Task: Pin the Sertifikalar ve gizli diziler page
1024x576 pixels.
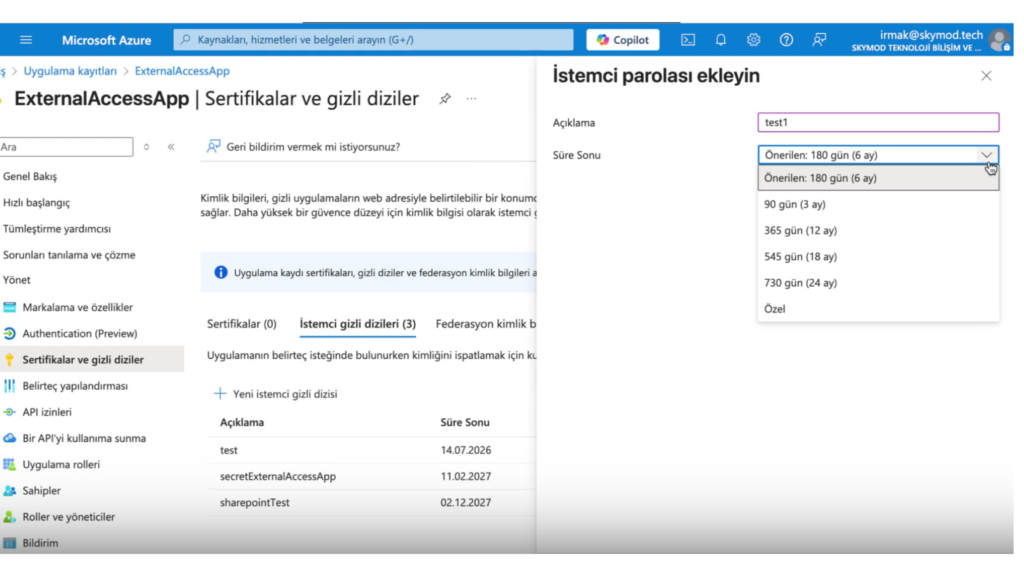Action: 445,98
